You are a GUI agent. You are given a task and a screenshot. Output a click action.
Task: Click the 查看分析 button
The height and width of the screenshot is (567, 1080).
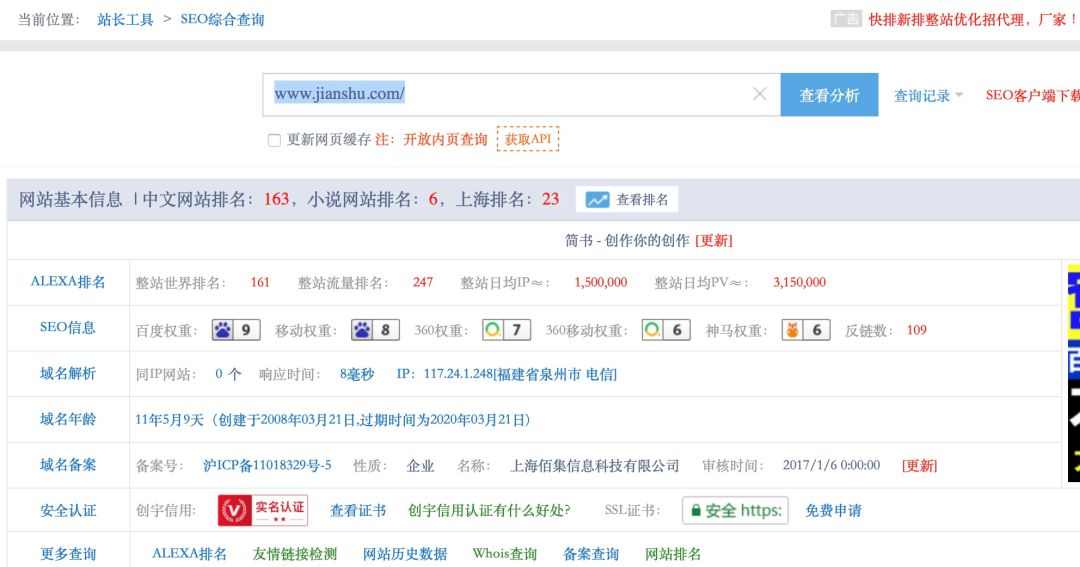click(829, 95)
